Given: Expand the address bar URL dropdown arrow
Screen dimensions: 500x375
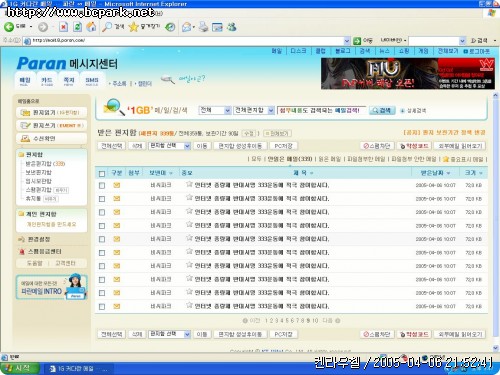Looking at the screenshot, I should click(347, 41).
